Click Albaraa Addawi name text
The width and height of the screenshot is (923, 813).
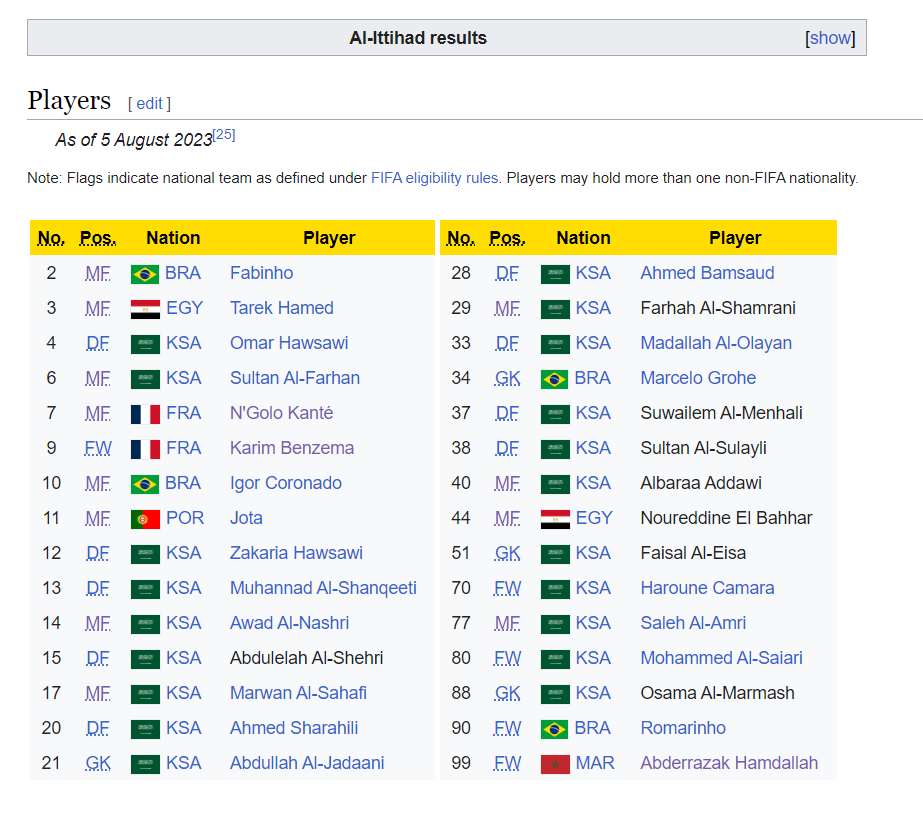point(701,483)
